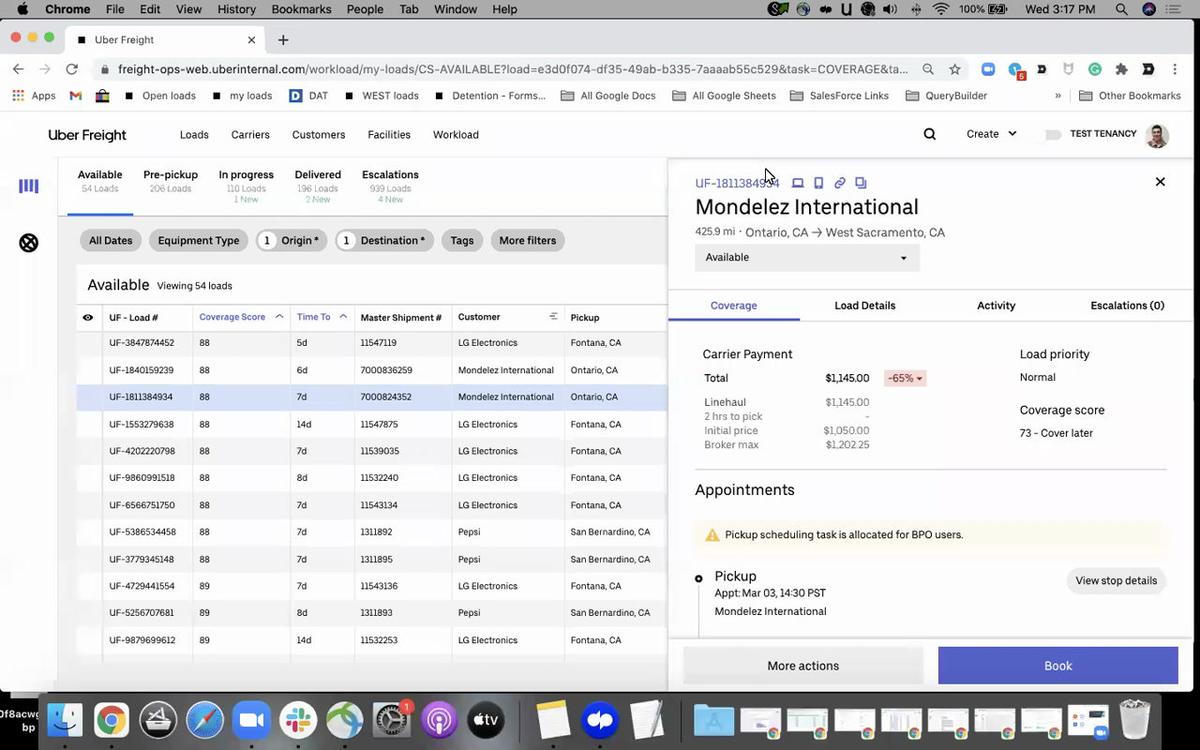The height and width of the screenshot is (750, 1200).
Task: Toggle the eye visibility column header
Action: click(88, 317)
